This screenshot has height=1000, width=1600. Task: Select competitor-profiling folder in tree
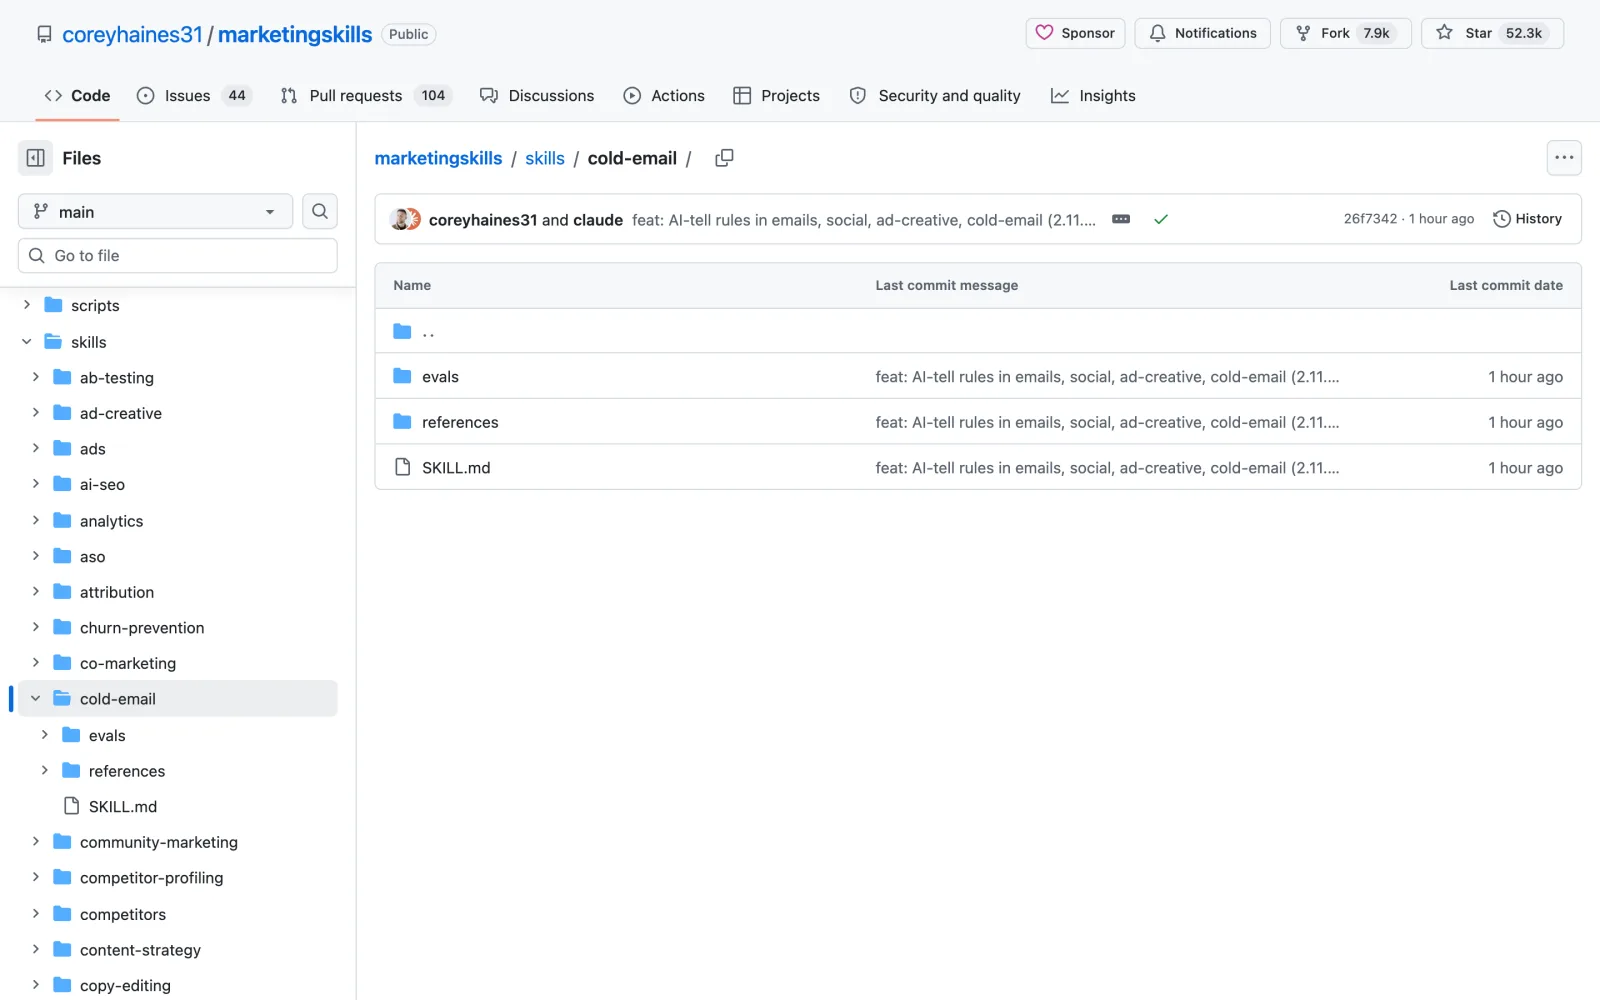click(151, 877)
